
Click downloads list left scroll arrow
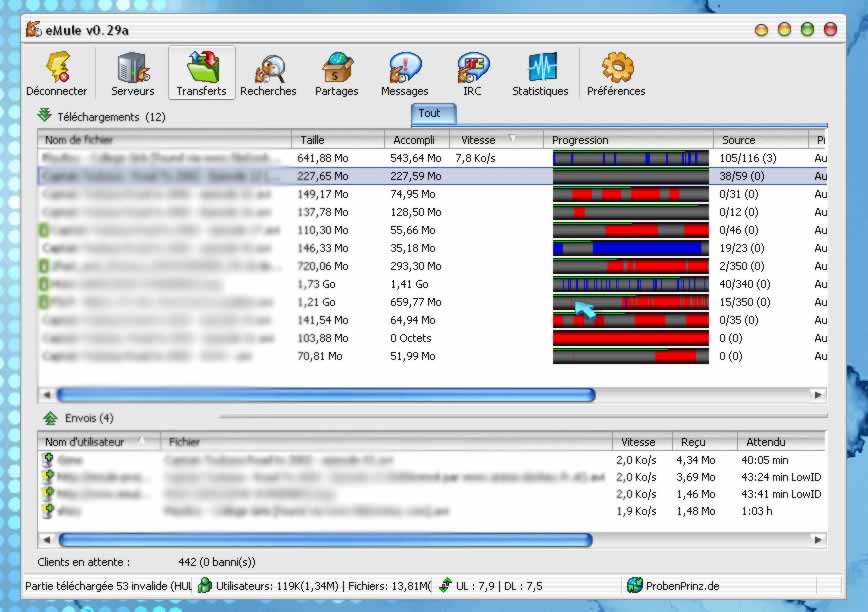(46, 395)
